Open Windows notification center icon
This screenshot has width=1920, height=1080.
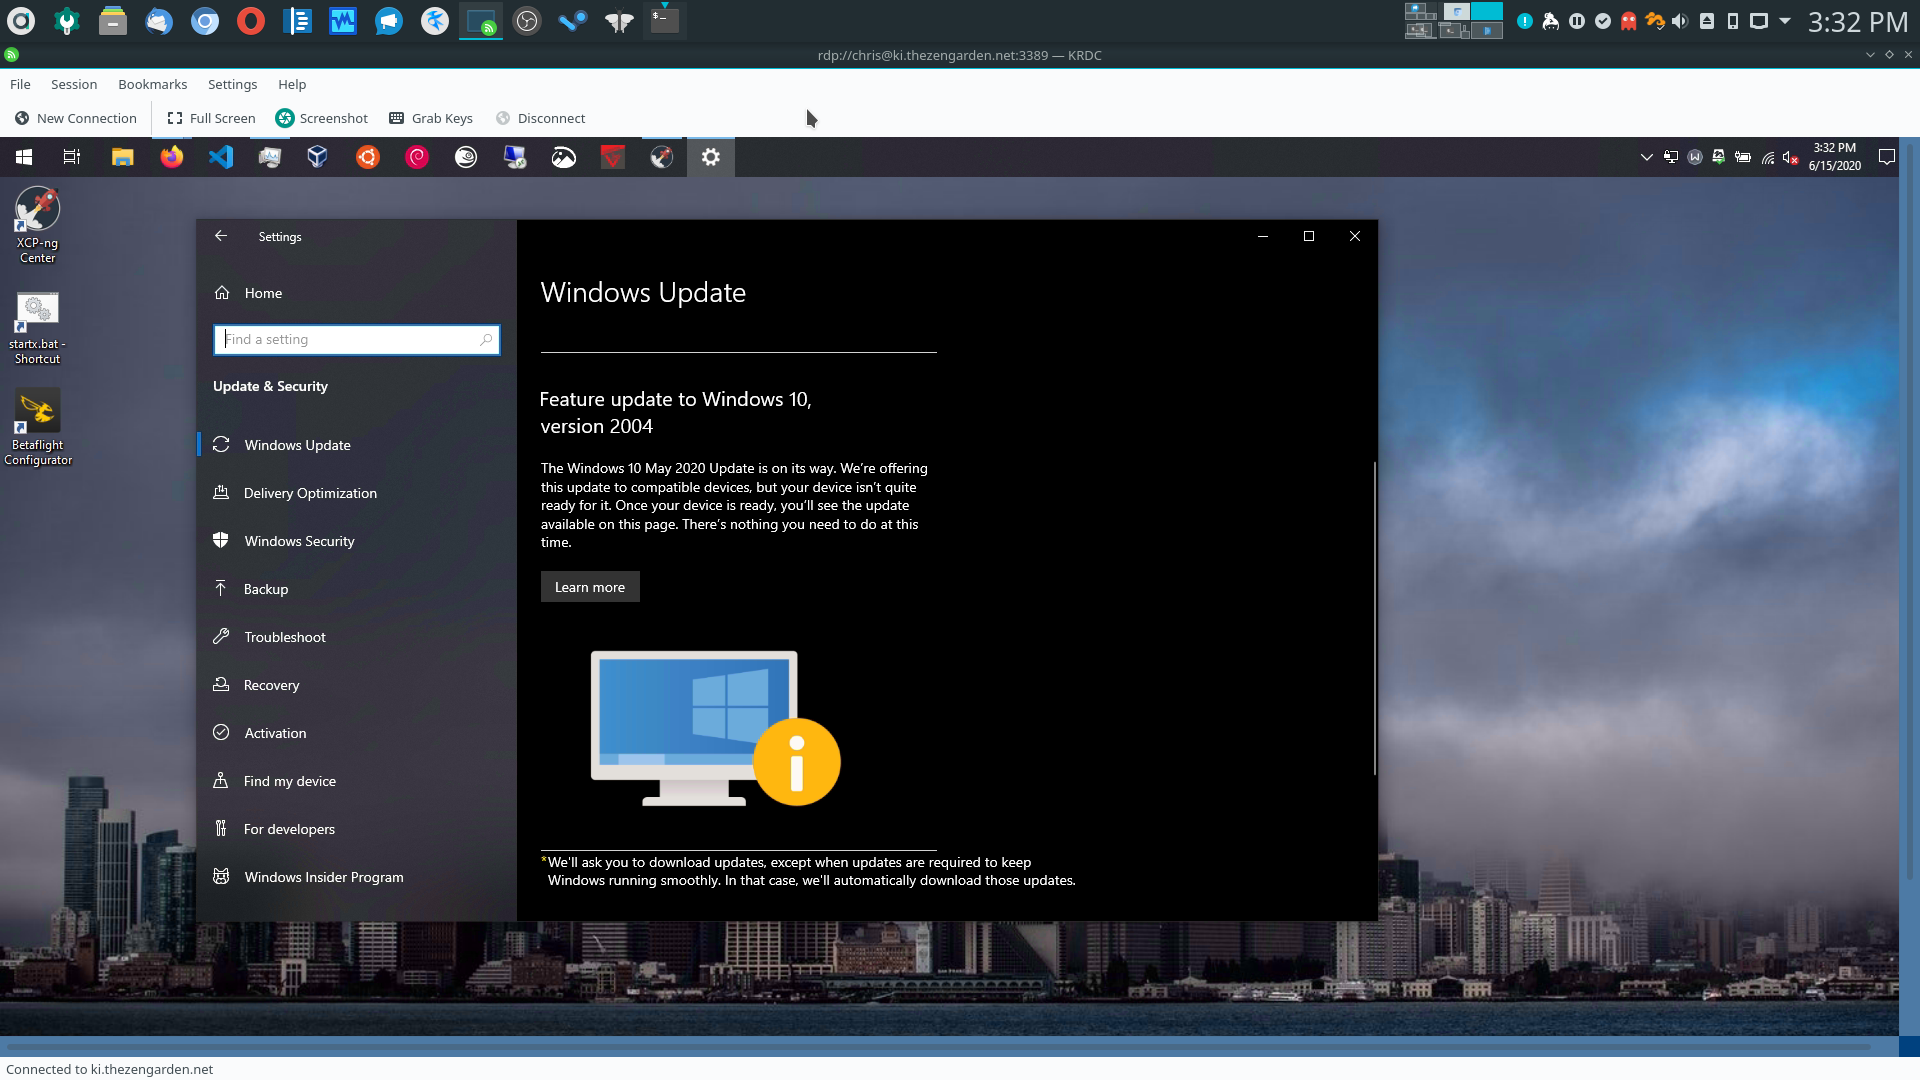point(1887,157)
